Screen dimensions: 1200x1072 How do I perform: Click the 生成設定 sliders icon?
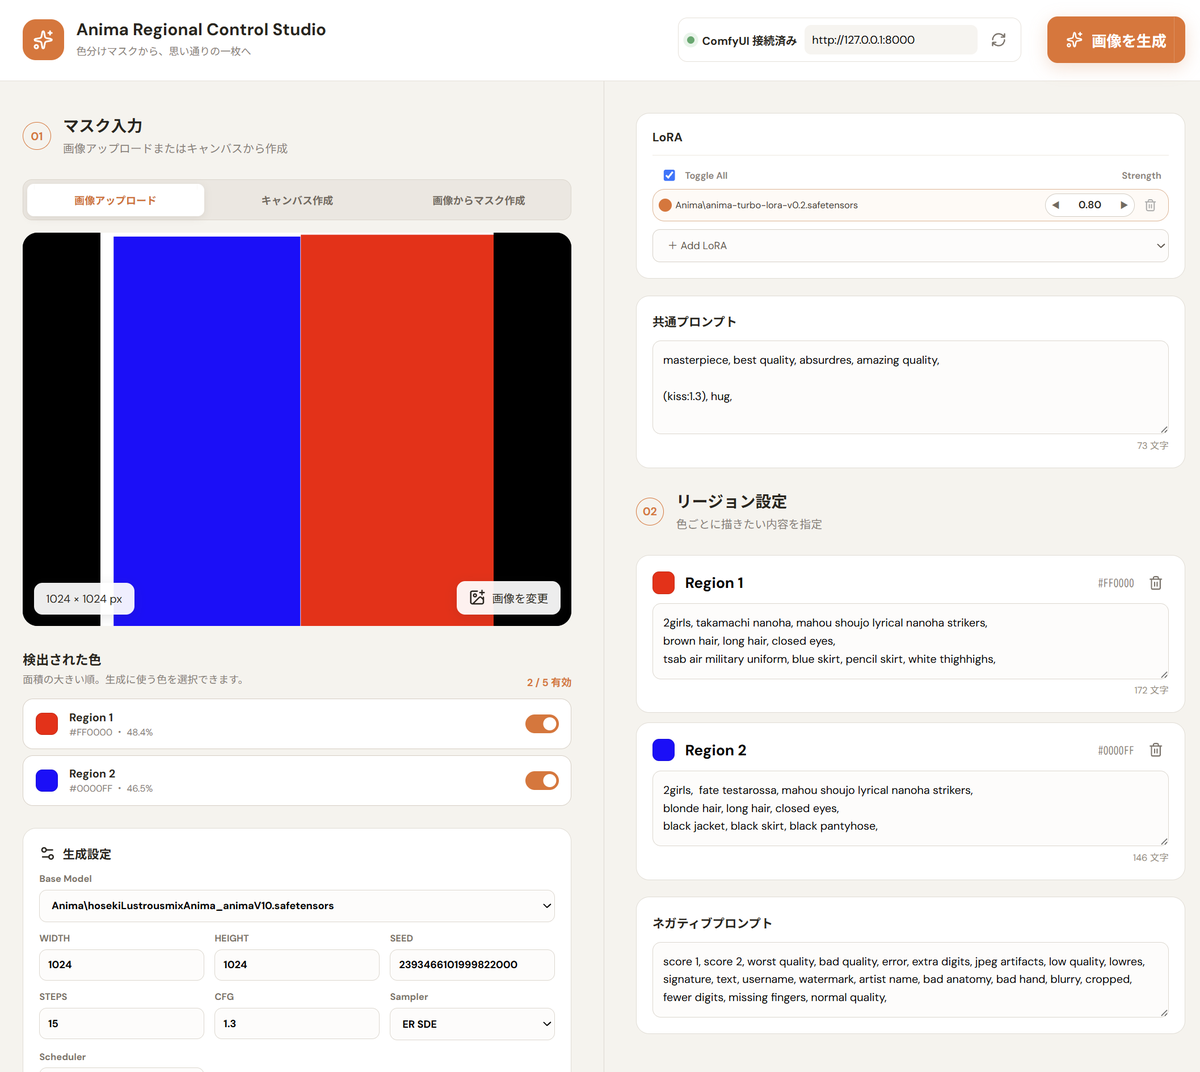[47, 854]
